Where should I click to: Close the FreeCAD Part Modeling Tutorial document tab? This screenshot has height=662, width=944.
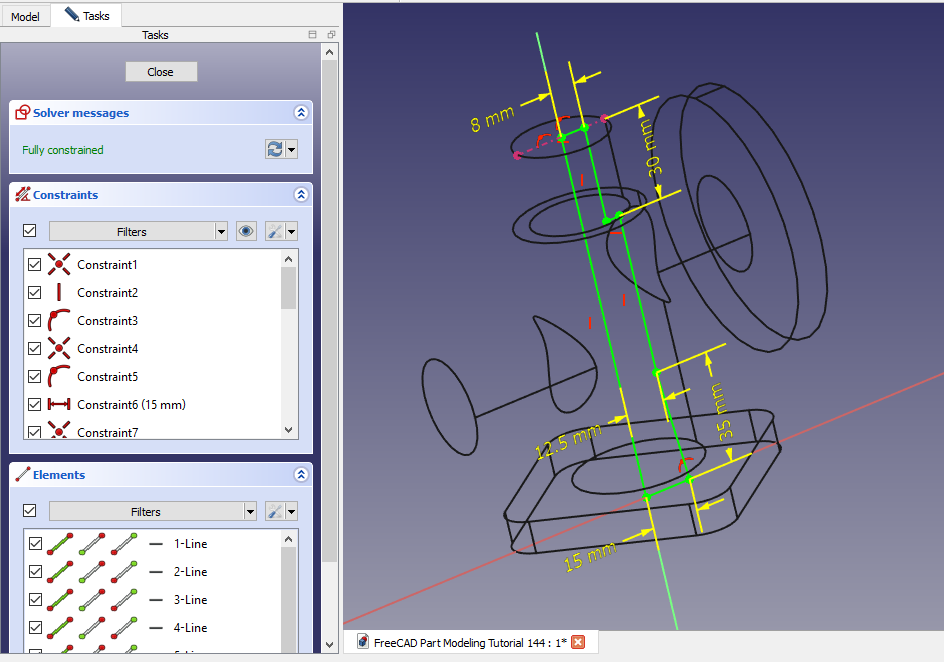click(577, 642)
